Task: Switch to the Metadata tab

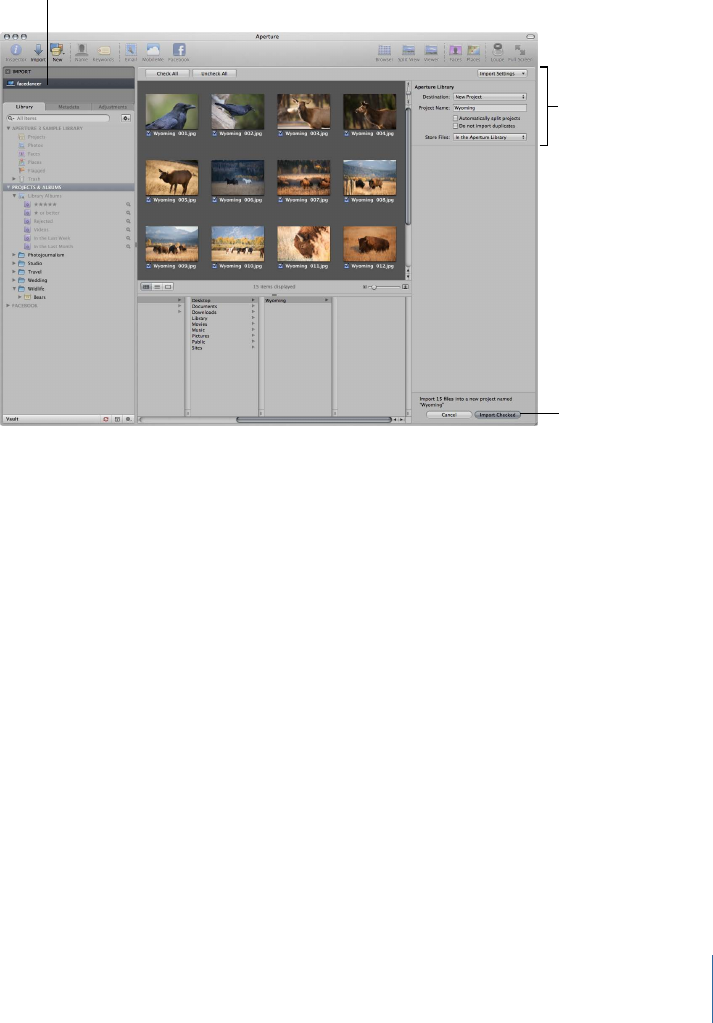Action: [68, 106]
